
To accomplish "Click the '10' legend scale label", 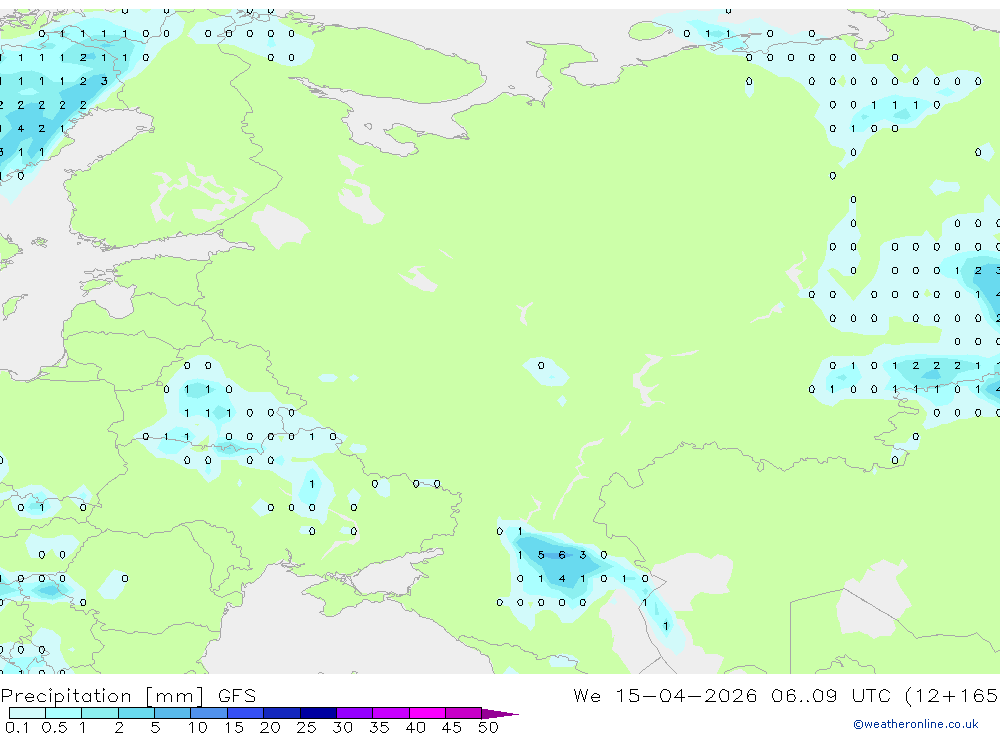I will [197, 727].
